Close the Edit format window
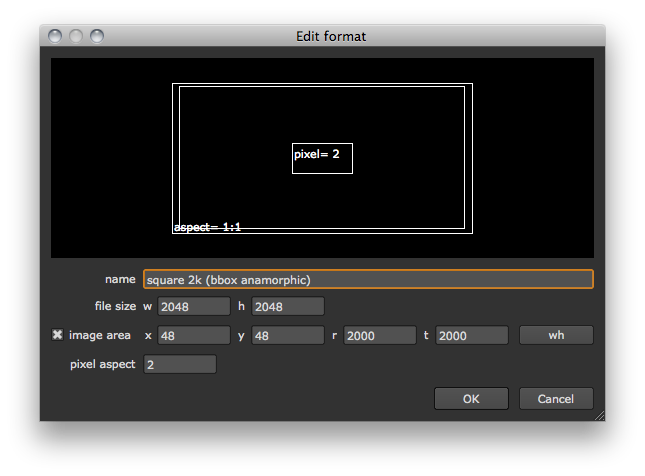The width and height of the screenshot is (645, 476). (x=54, y=36)
